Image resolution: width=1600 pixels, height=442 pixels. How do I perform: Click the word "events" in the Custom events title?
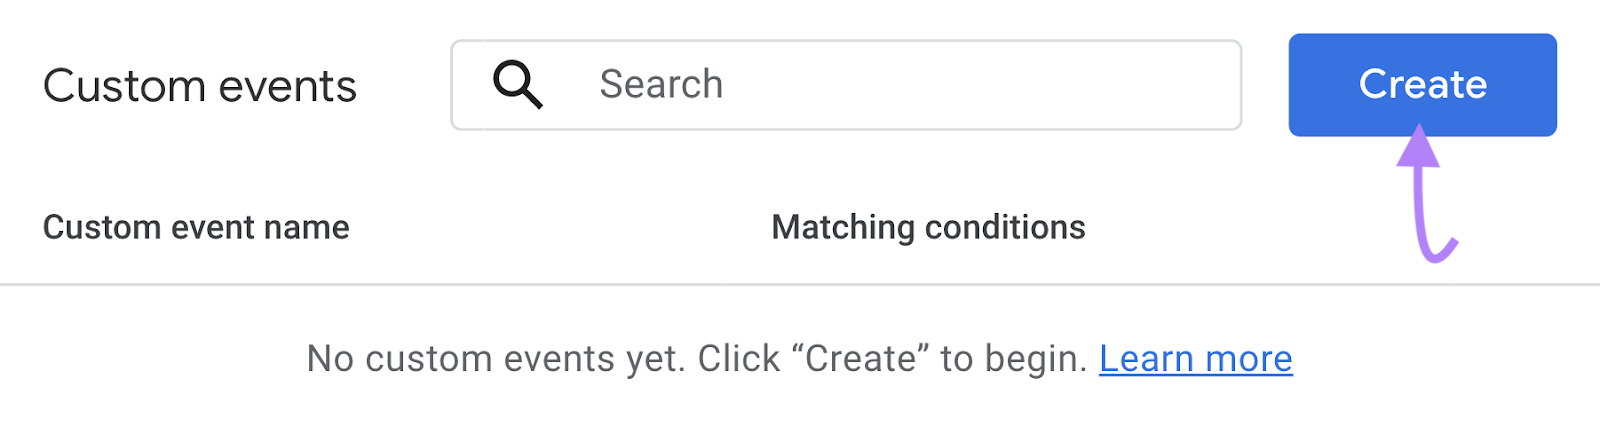288,86
